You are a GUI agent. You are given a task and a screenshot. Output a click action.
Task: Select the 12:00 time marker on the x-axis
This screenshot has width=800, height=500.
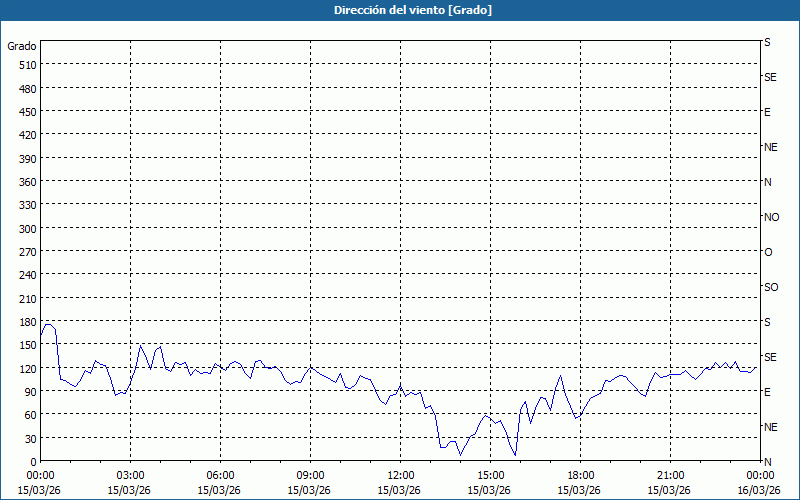click(x=400, y=475)
